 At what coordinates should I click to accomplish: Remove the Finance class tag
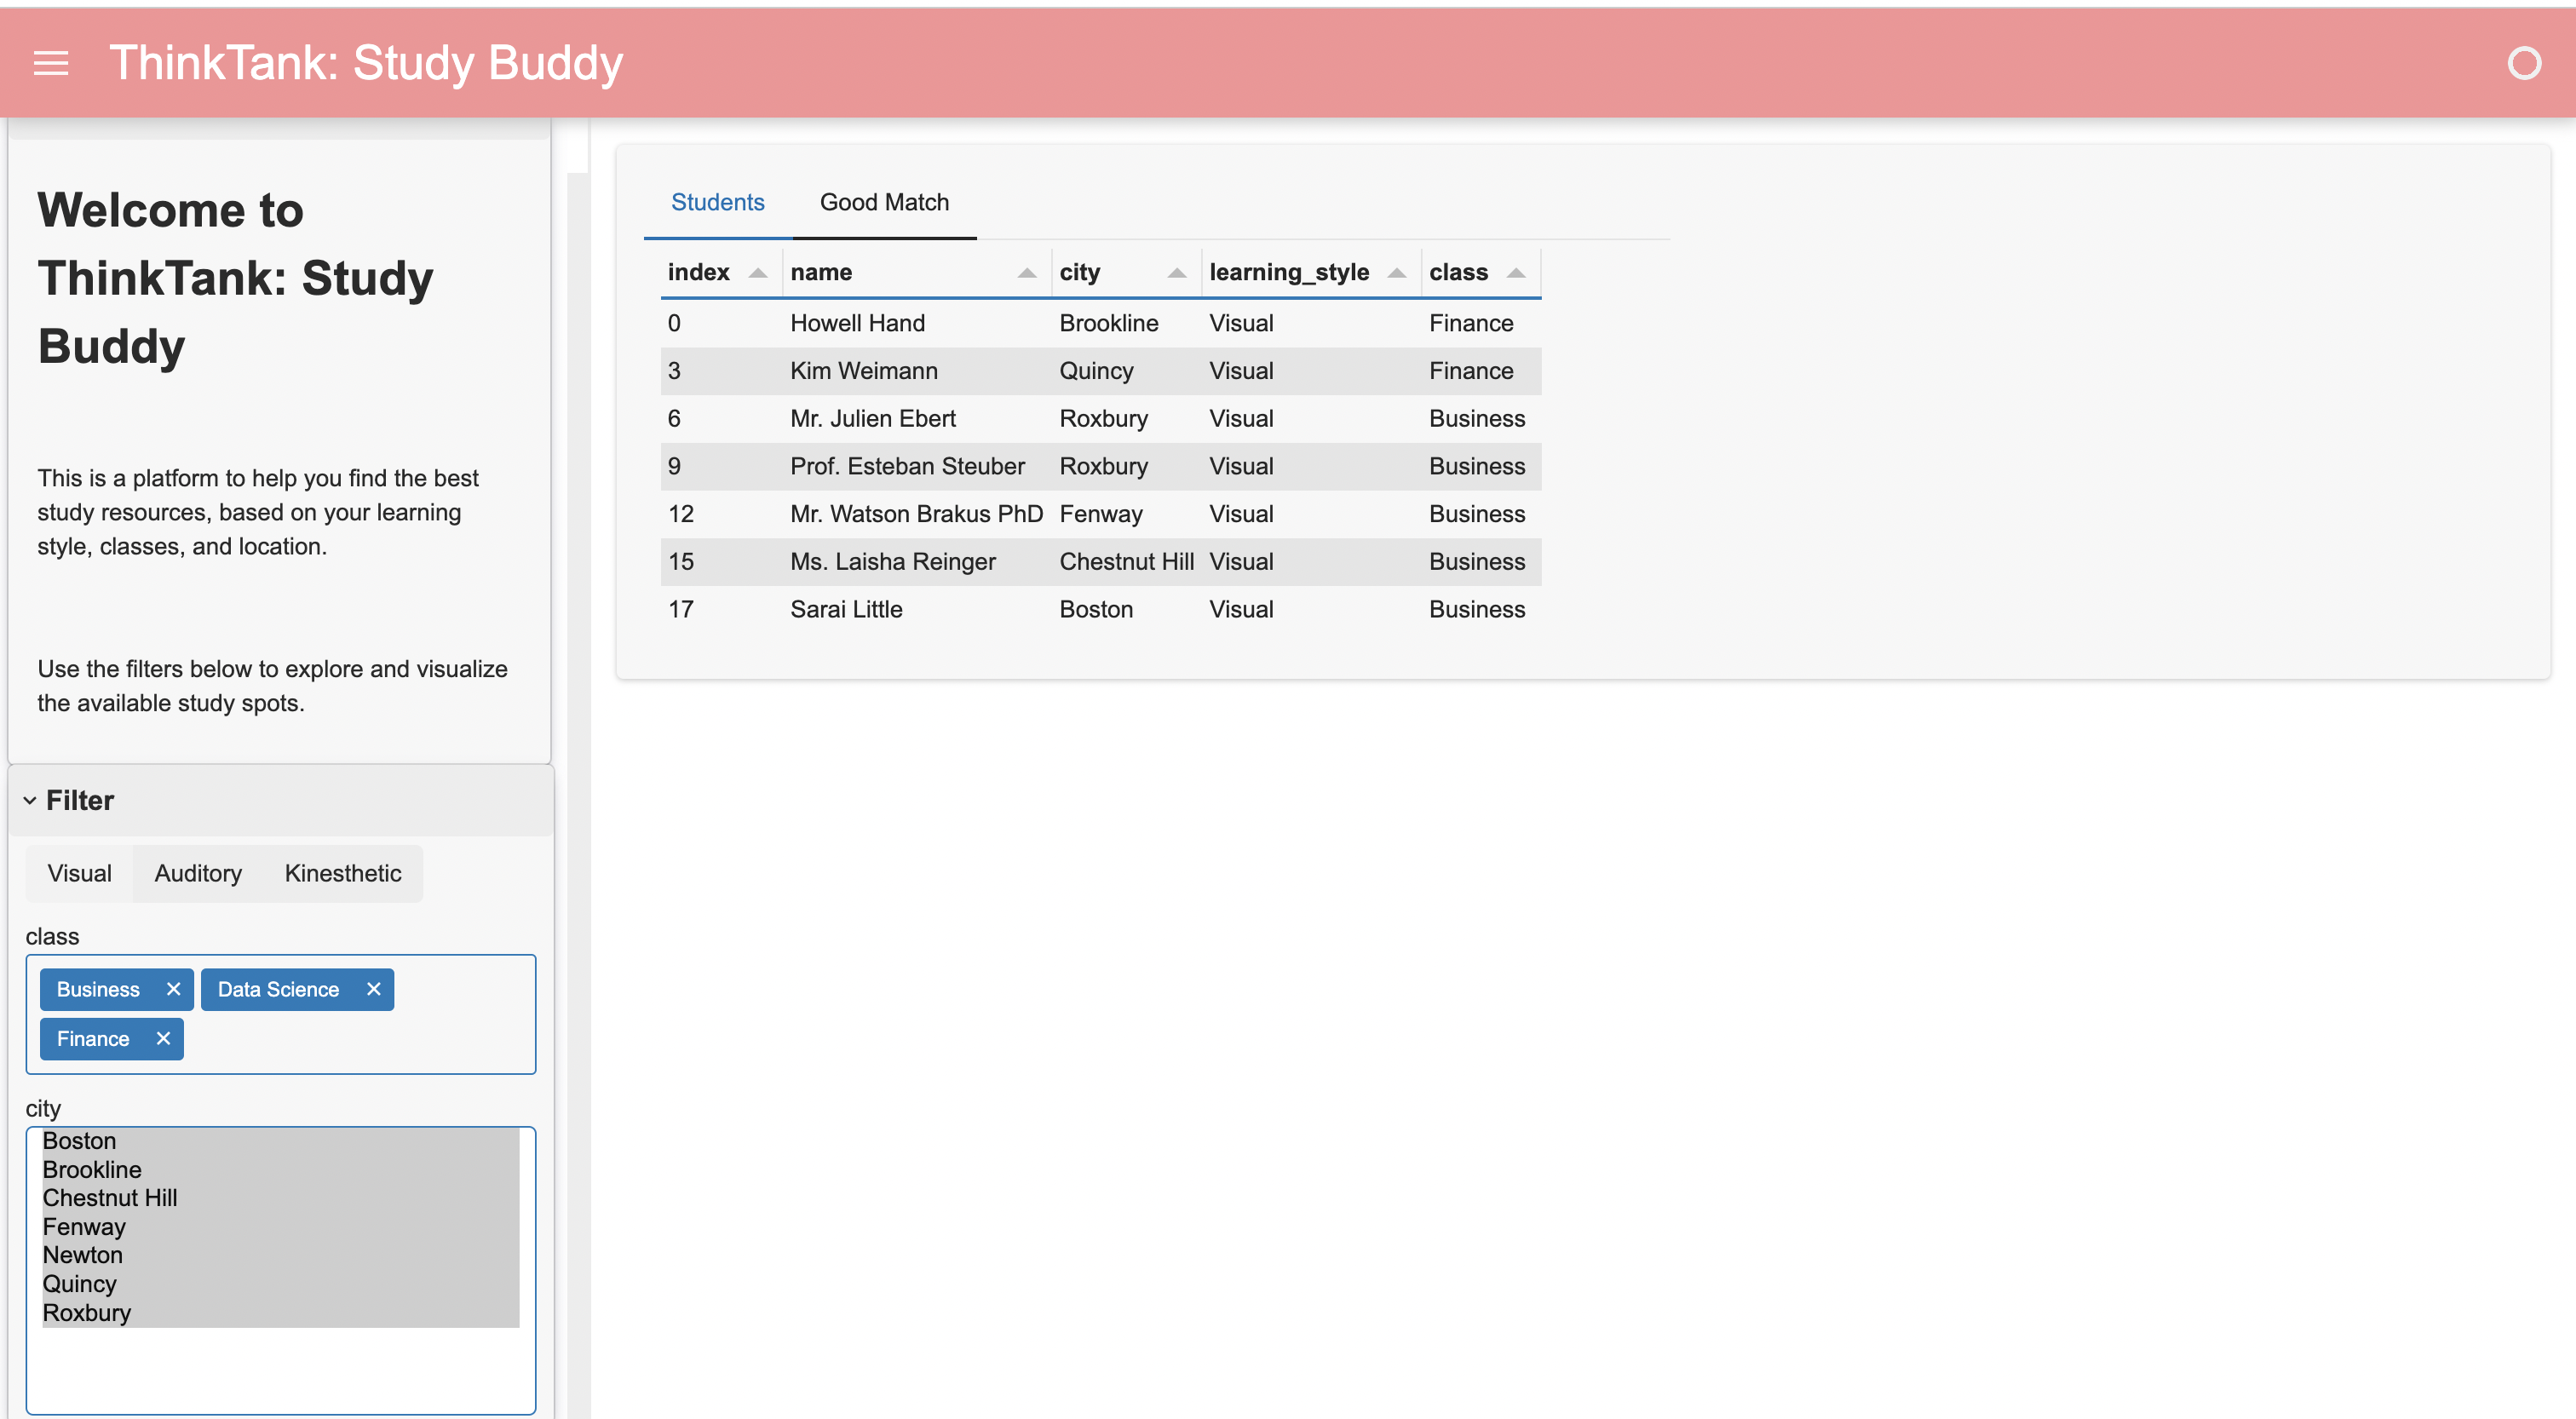163,1038
